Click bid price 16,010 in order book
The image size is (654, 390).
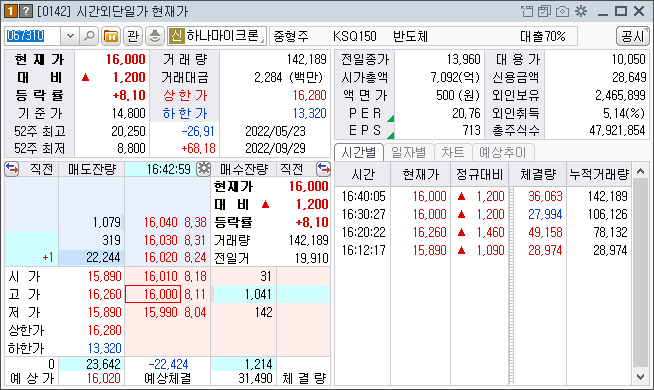161,276
